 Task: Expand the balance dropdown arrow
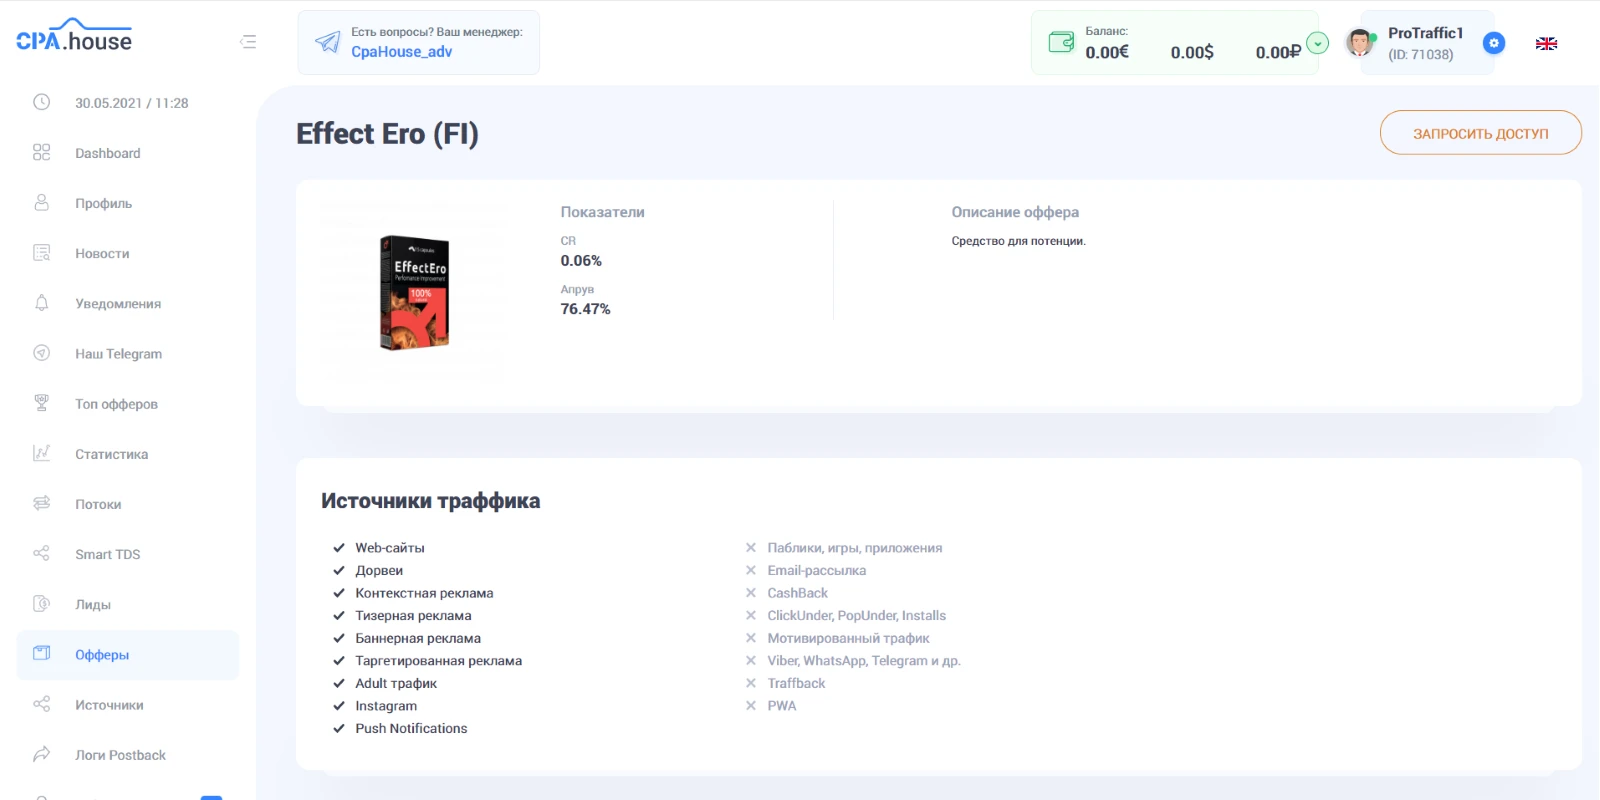1318,43
